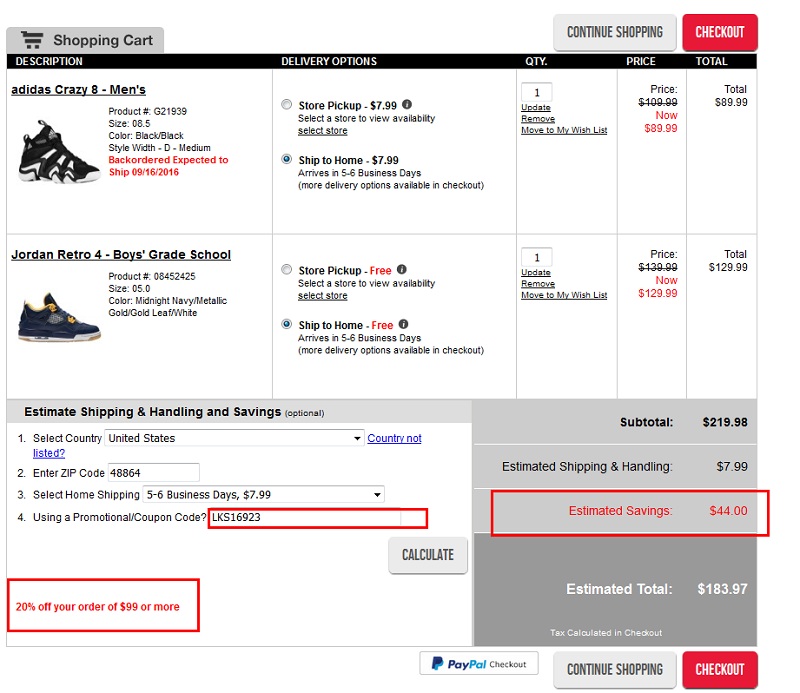
Task: Select Store Pickup $7.99 for adidas Crazy 8
Action: 287,105
